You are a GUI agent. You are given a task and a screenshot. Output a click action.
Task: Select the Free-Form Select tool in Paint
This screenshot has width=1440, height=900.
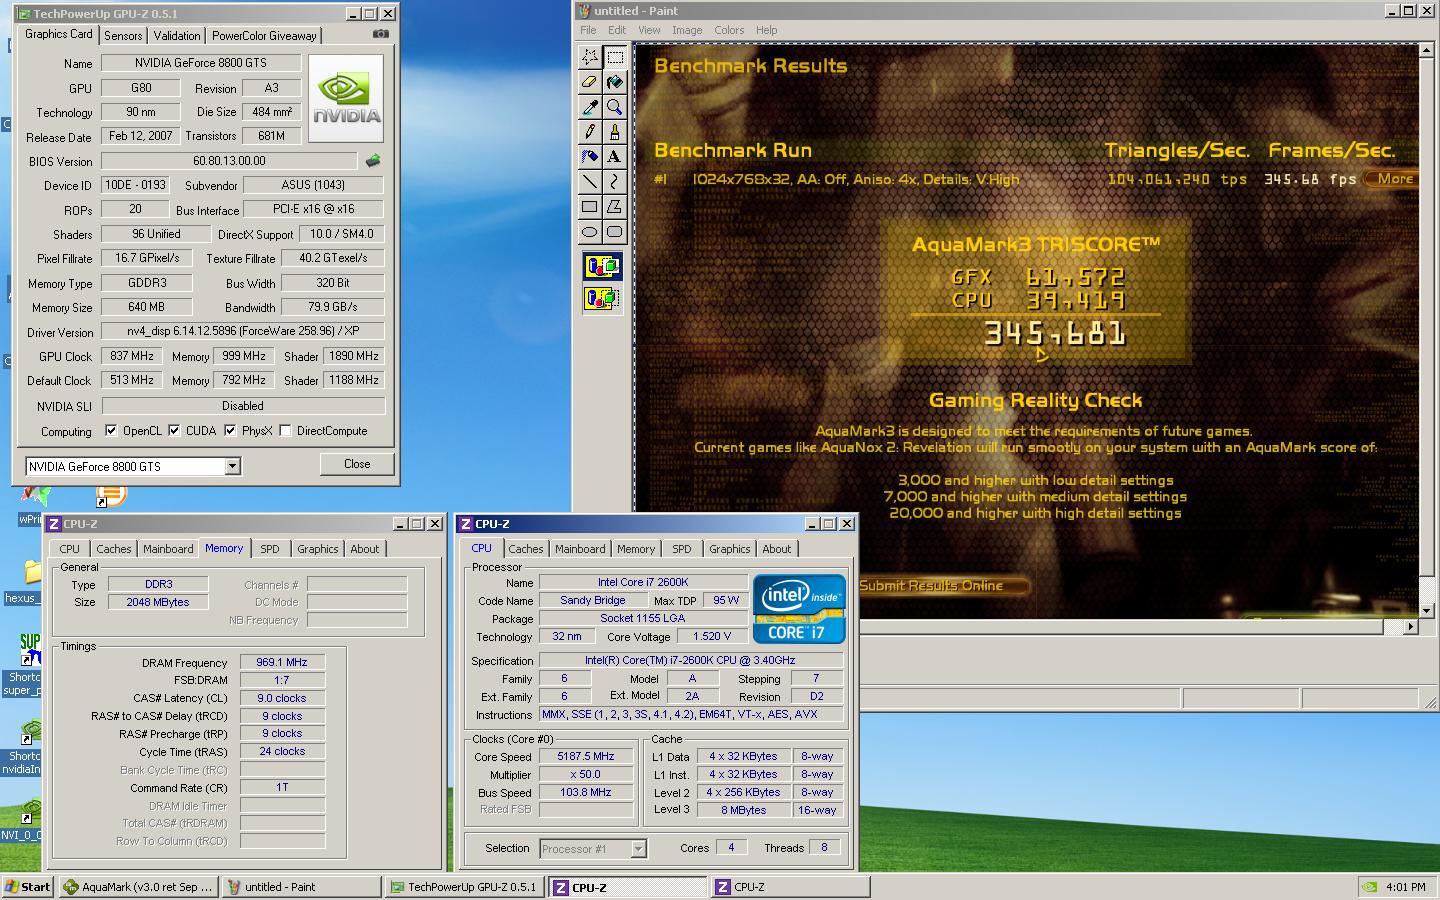point(590,57)
